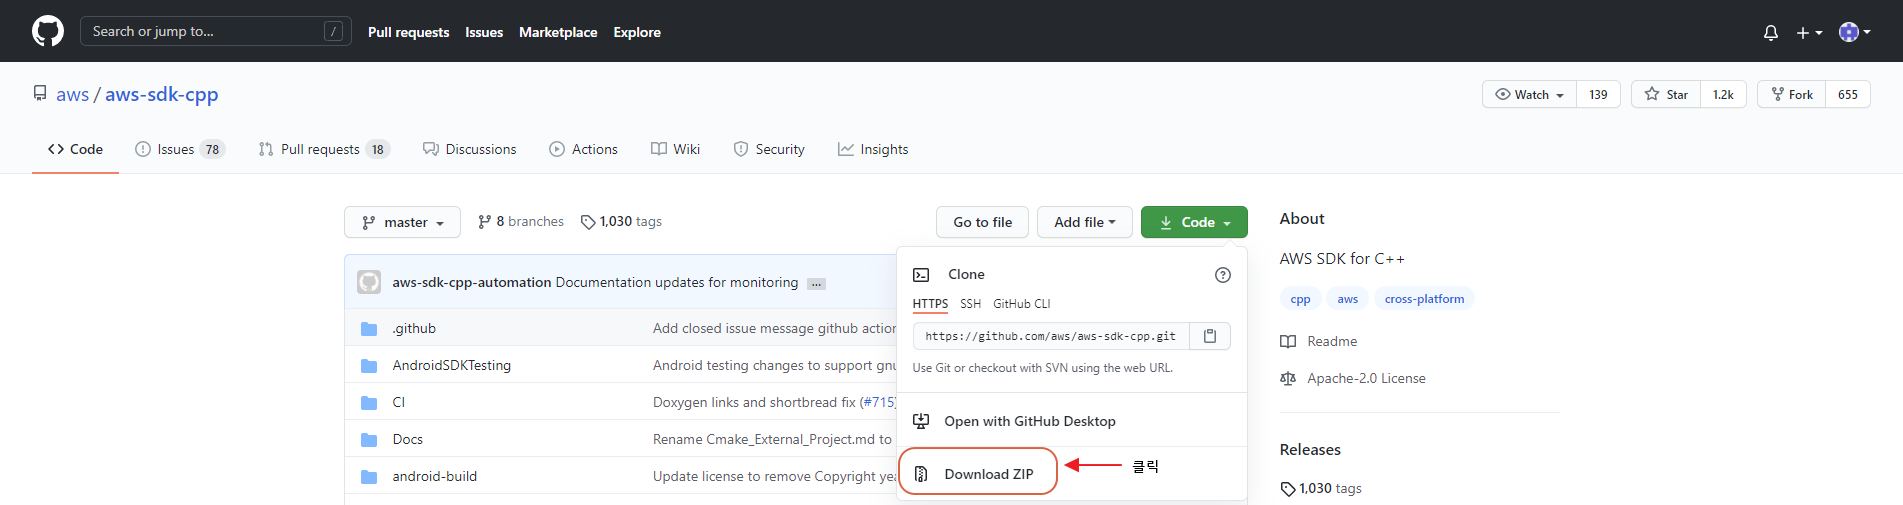Copy clone URL with clipboard icon

[x=1210, y=336]
